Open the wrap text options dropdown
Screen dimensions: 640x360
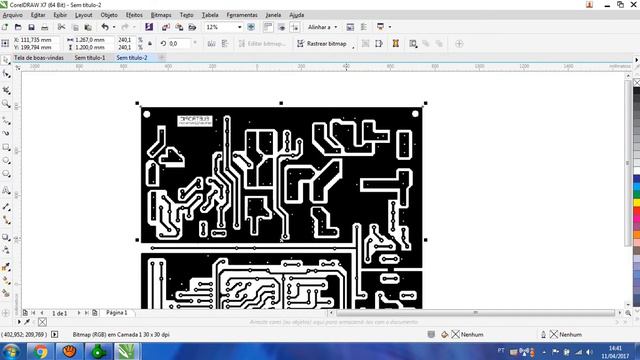[x=413, y=44]
